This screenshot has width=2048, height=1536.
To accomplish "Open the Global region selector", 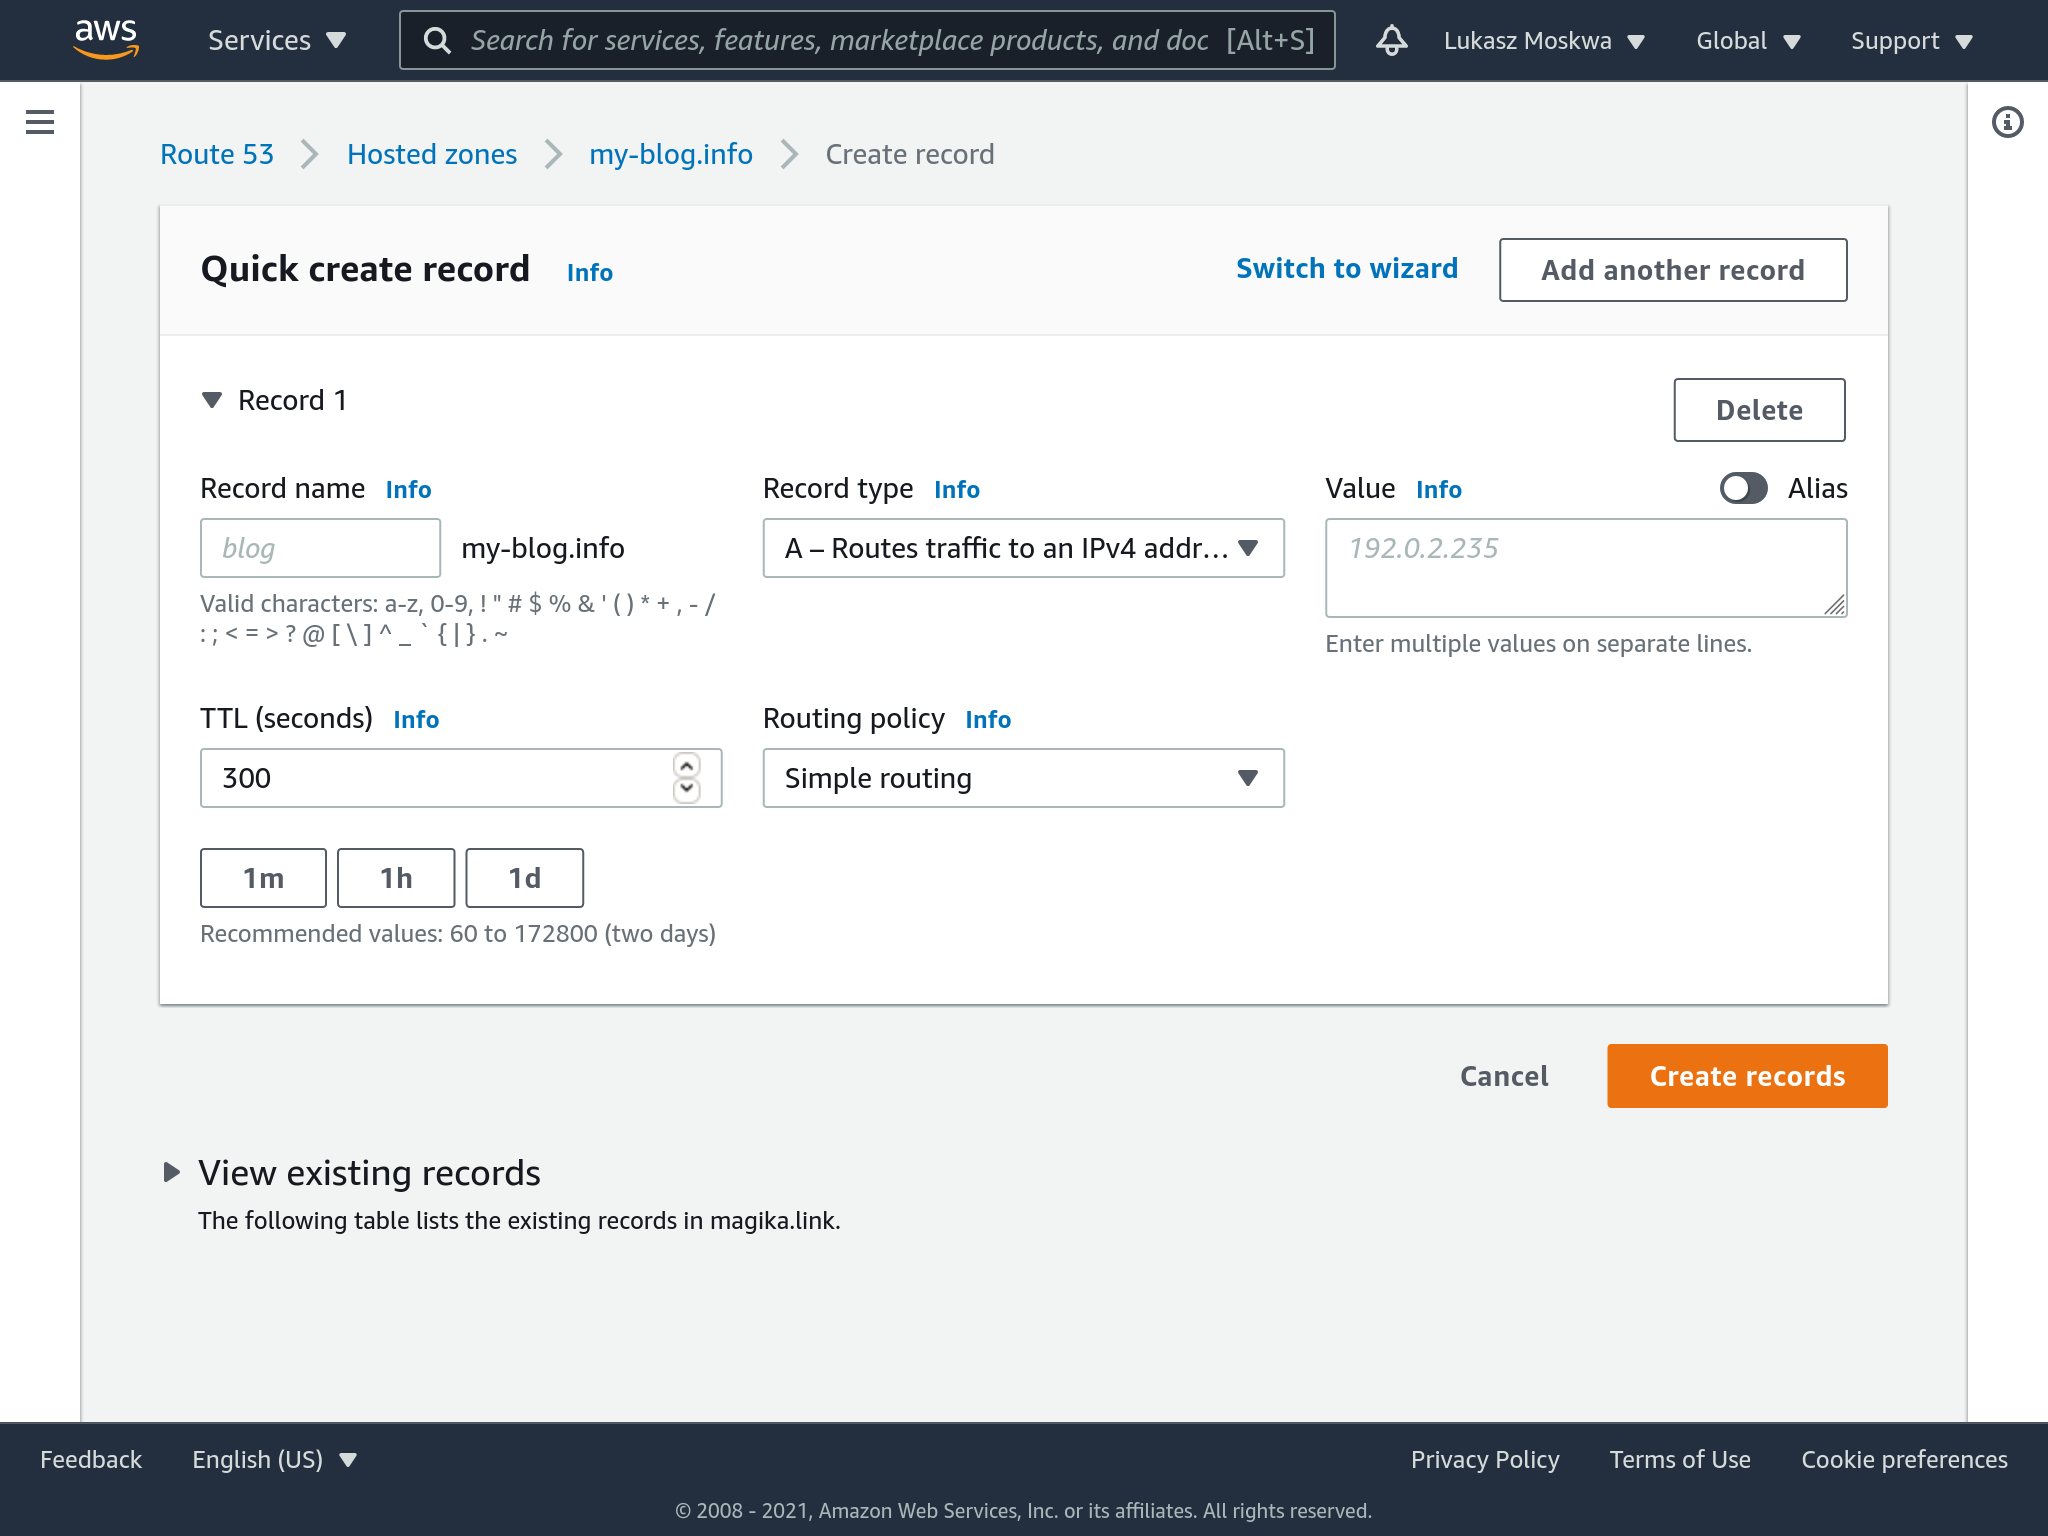I will tap(1747, 41).
